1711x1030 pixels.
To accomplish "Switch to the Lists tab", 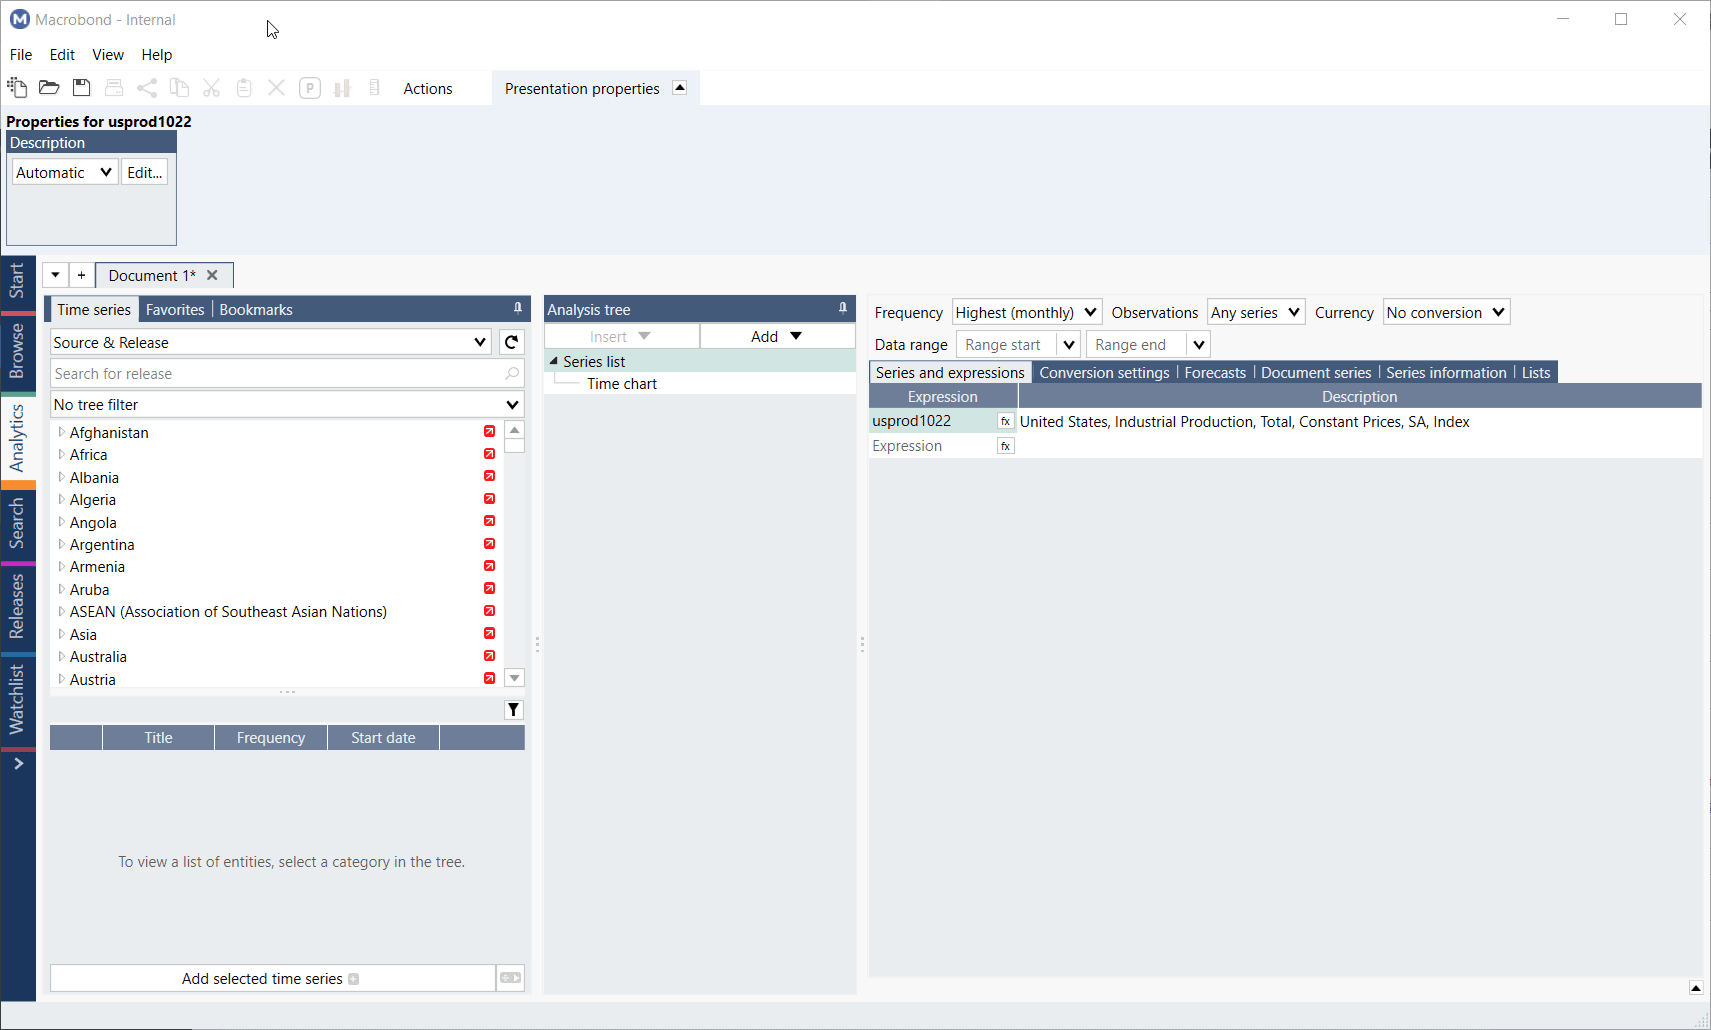I will (1536, 372).
